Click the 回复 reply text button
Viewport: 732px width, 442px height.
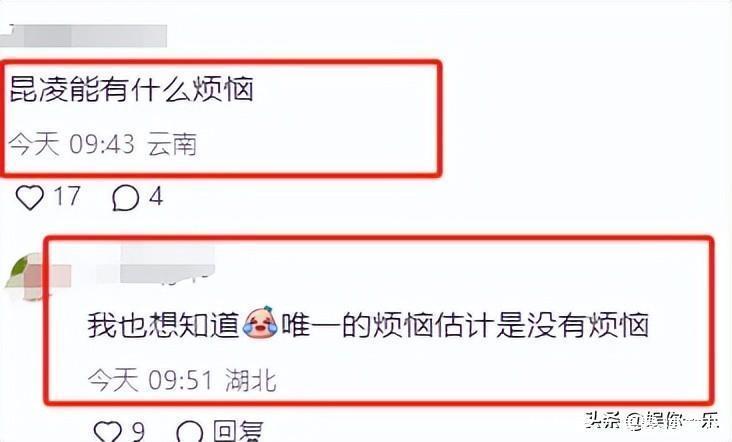coord(238,431)
